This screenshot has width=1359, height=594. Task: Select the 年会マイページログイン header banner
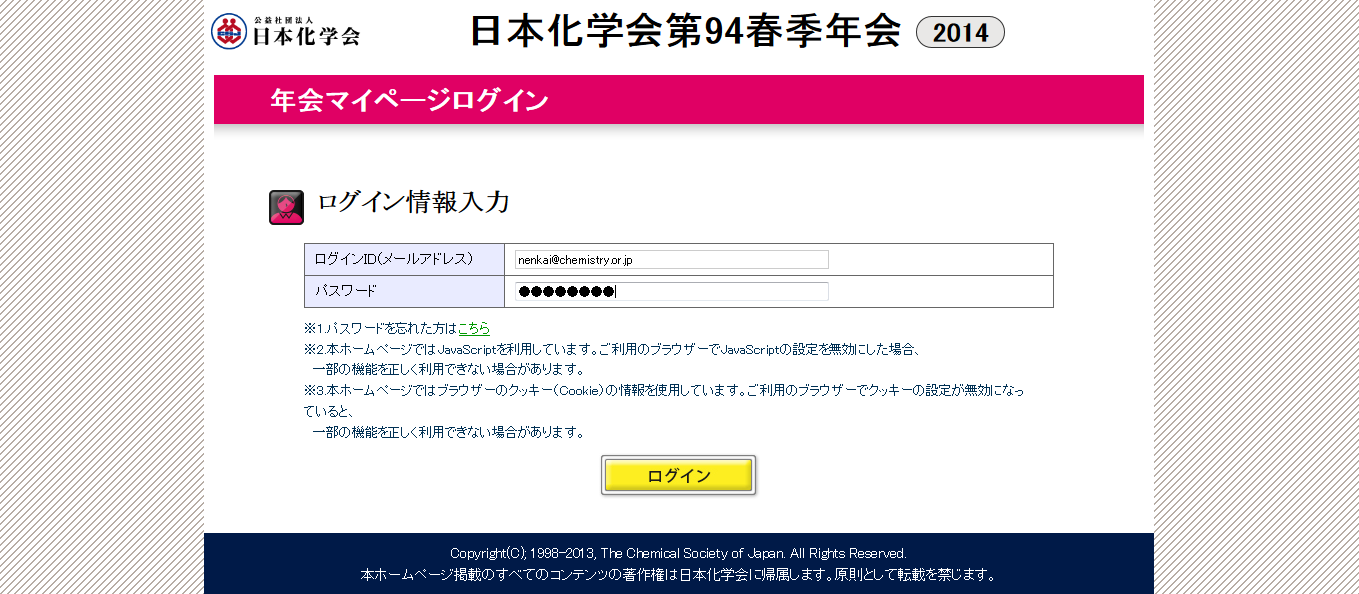[678, 100]
